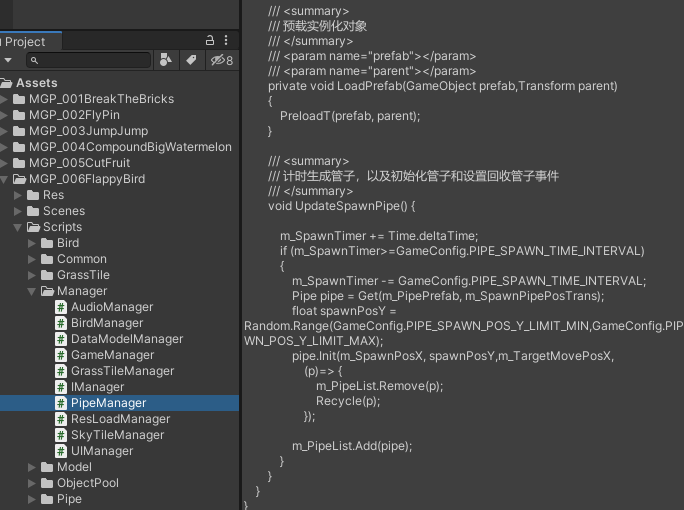Click the ObjectPool folder icon
This screenshot has width=684, height=510.
pyautogui.click(x=47, y=483)
